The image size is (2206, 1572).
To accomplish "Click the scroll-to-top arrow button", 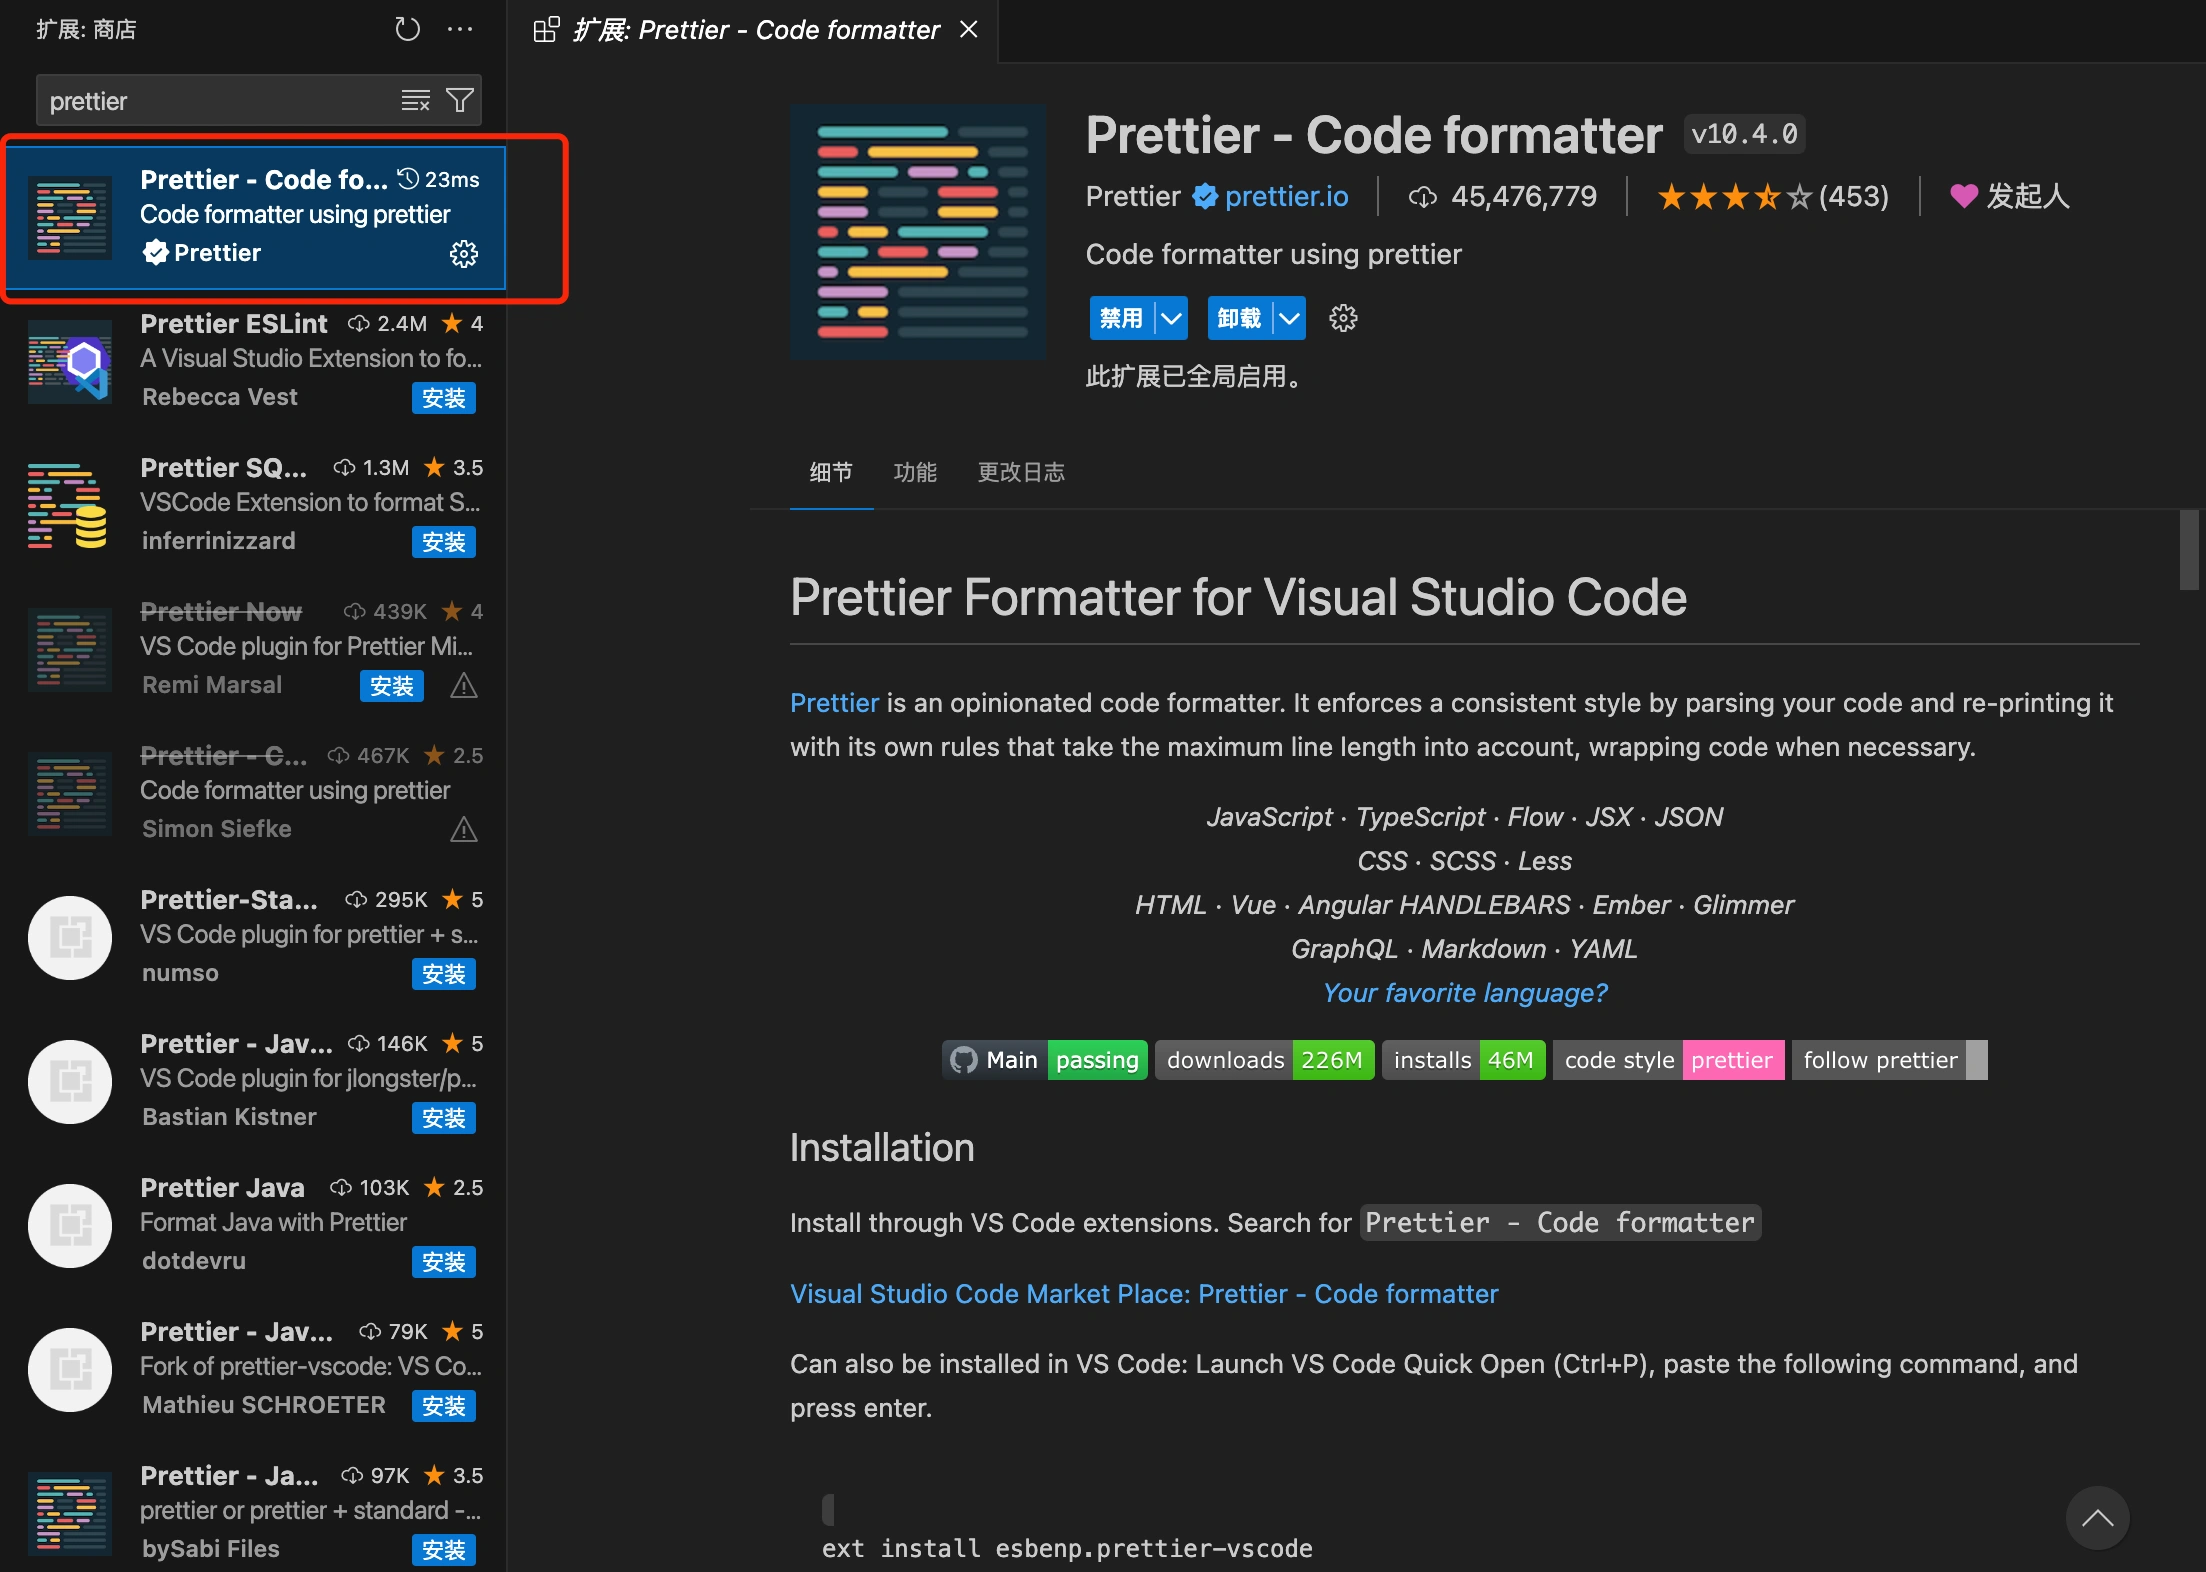I will (x=2097, y=1518).
